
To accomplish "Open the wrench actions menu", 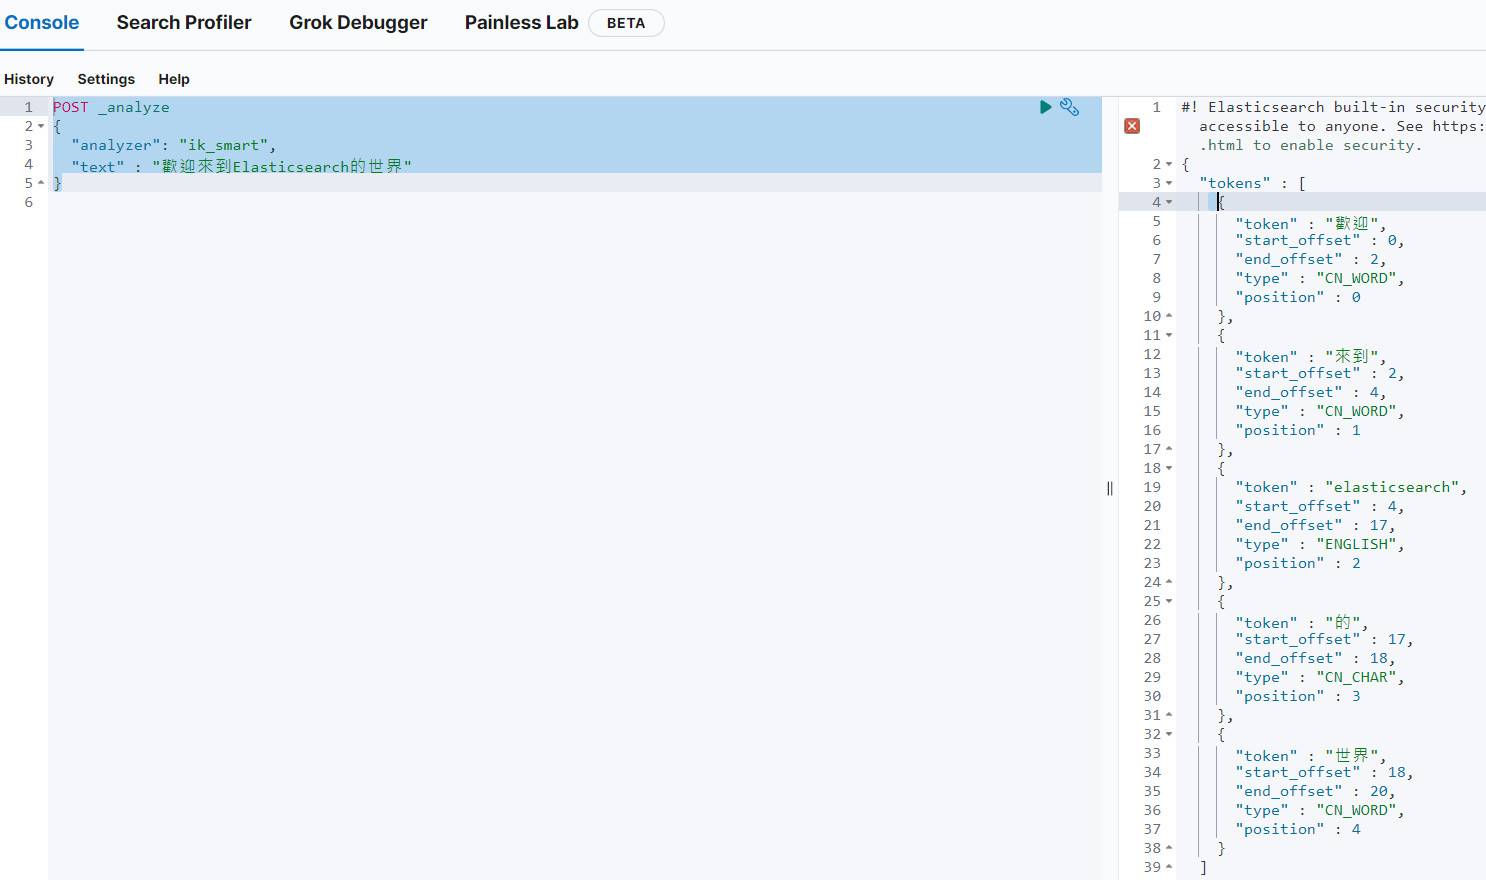I will coord(1069,107).
